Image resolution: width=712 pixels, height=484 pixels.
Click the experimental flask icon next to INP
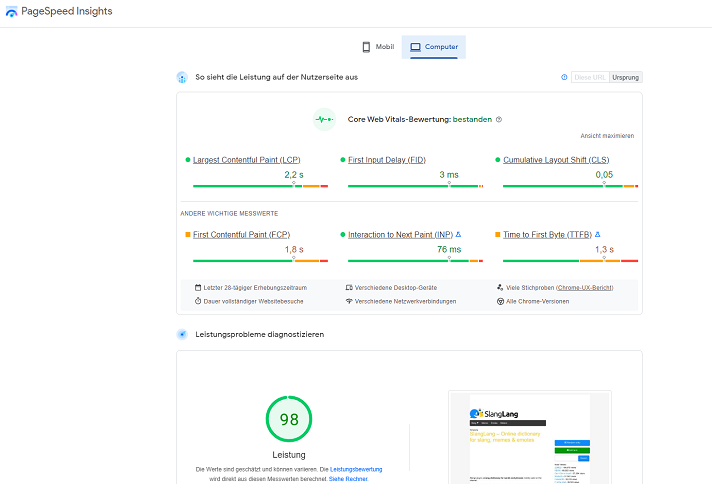pos(458,234)
